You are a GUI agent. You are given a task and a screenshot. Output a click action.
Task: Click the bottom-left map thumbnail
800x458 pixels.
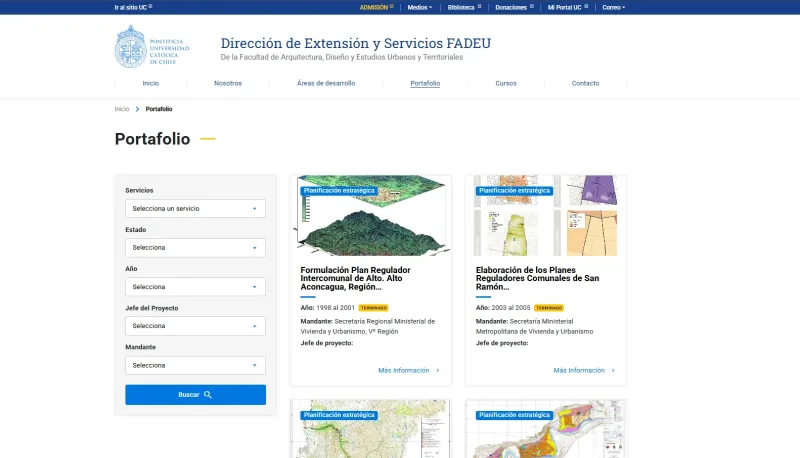371,429
